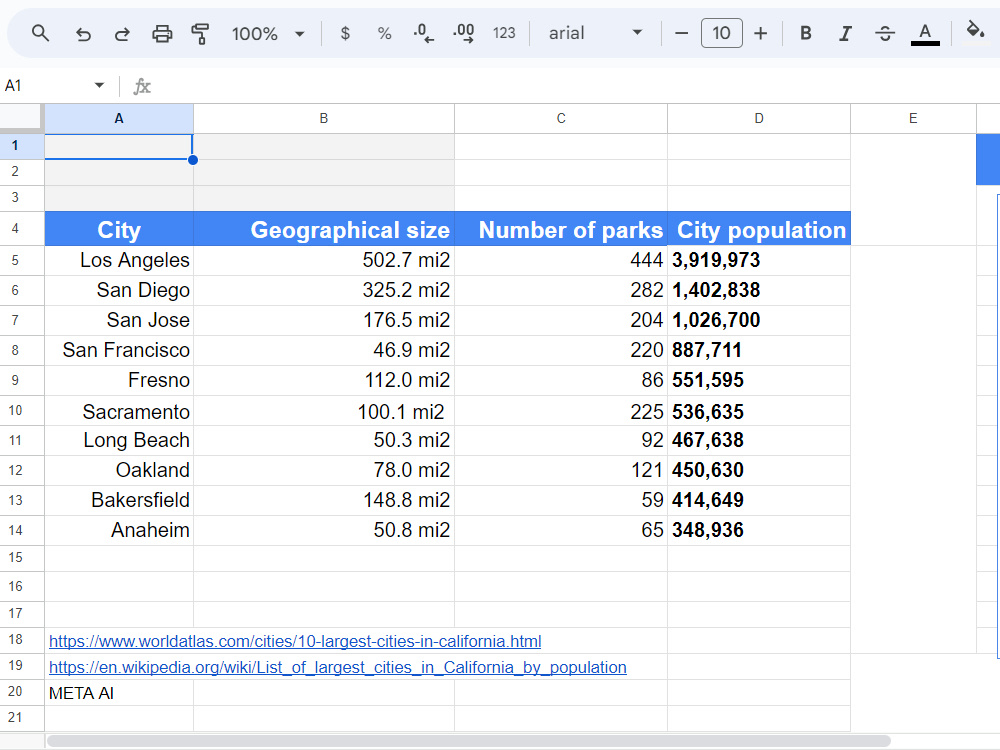1000x750 pixels.
Task: Toggle italic formatting
Action: 845,33
